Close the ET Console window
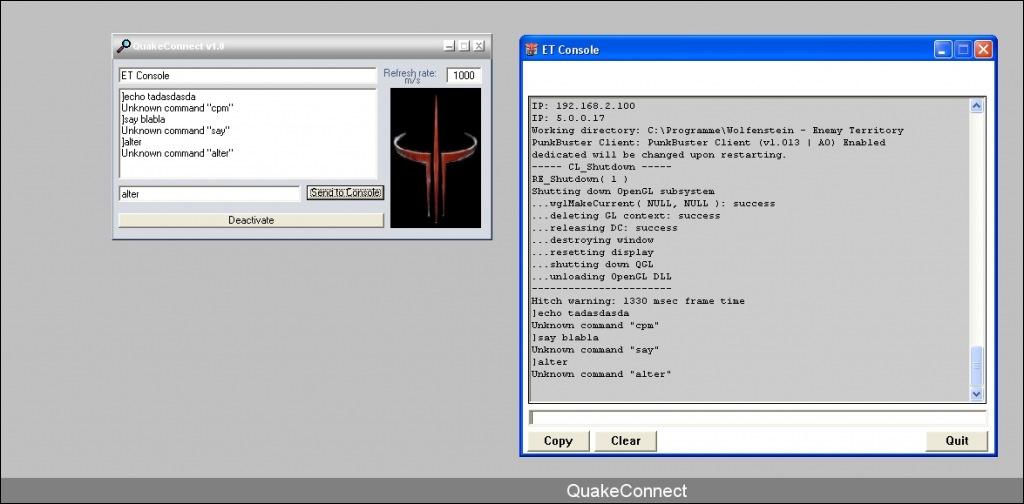Image resolution: width=1024 pixels, height=504 pixels. [983, 49]
